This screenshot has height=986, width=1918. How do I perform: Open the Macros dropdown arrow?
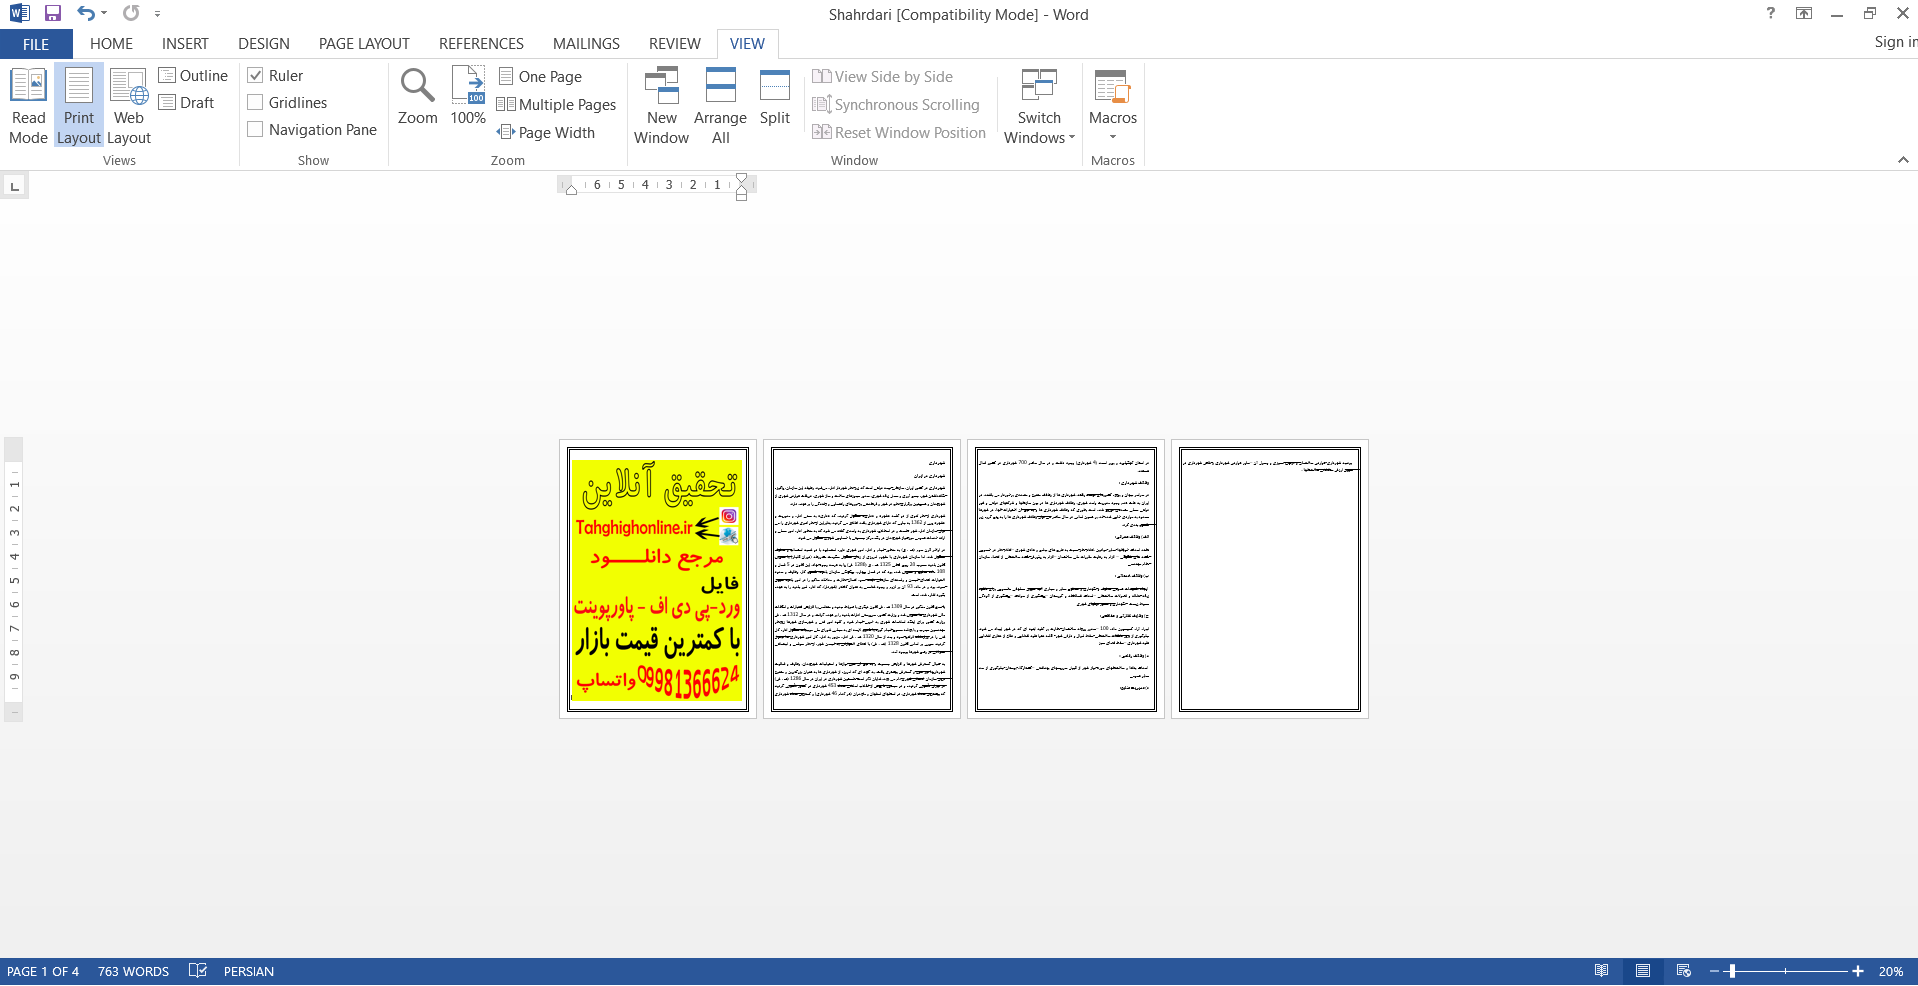pos(1112,137)
